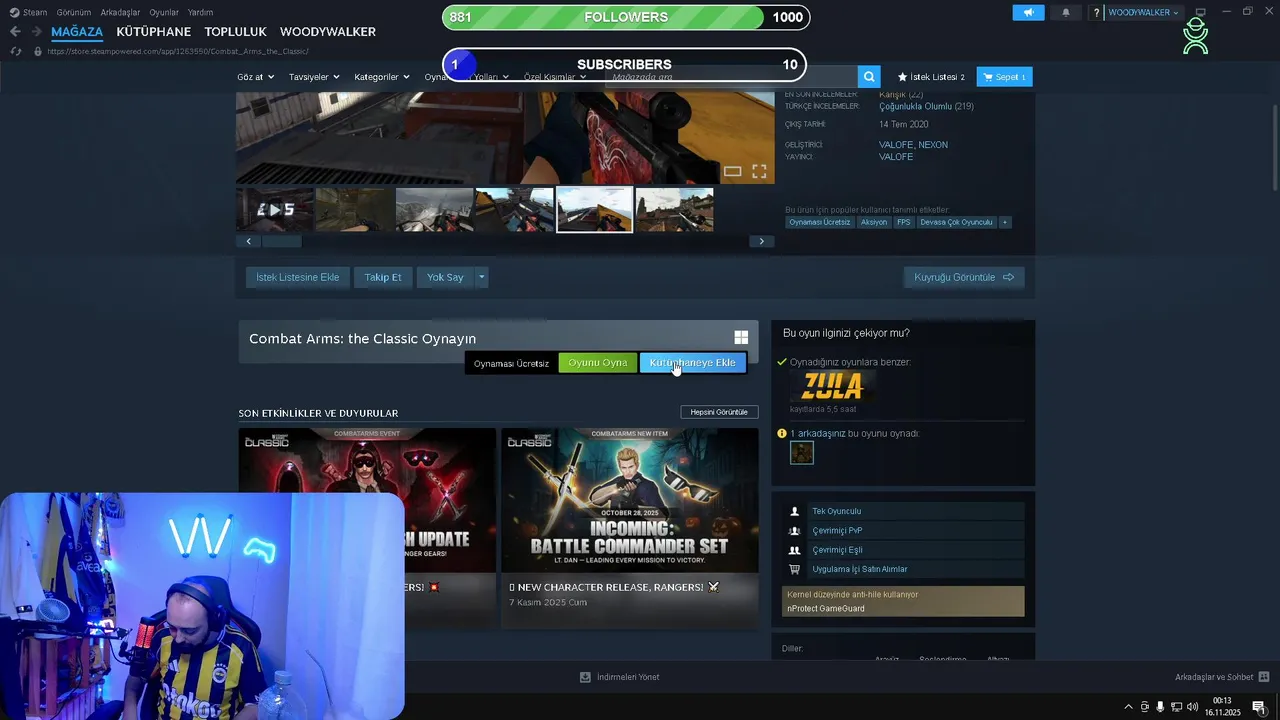The image size is (1280, 720).
Task: Open system tray volume icon
Action: (x=1192, y=707)
